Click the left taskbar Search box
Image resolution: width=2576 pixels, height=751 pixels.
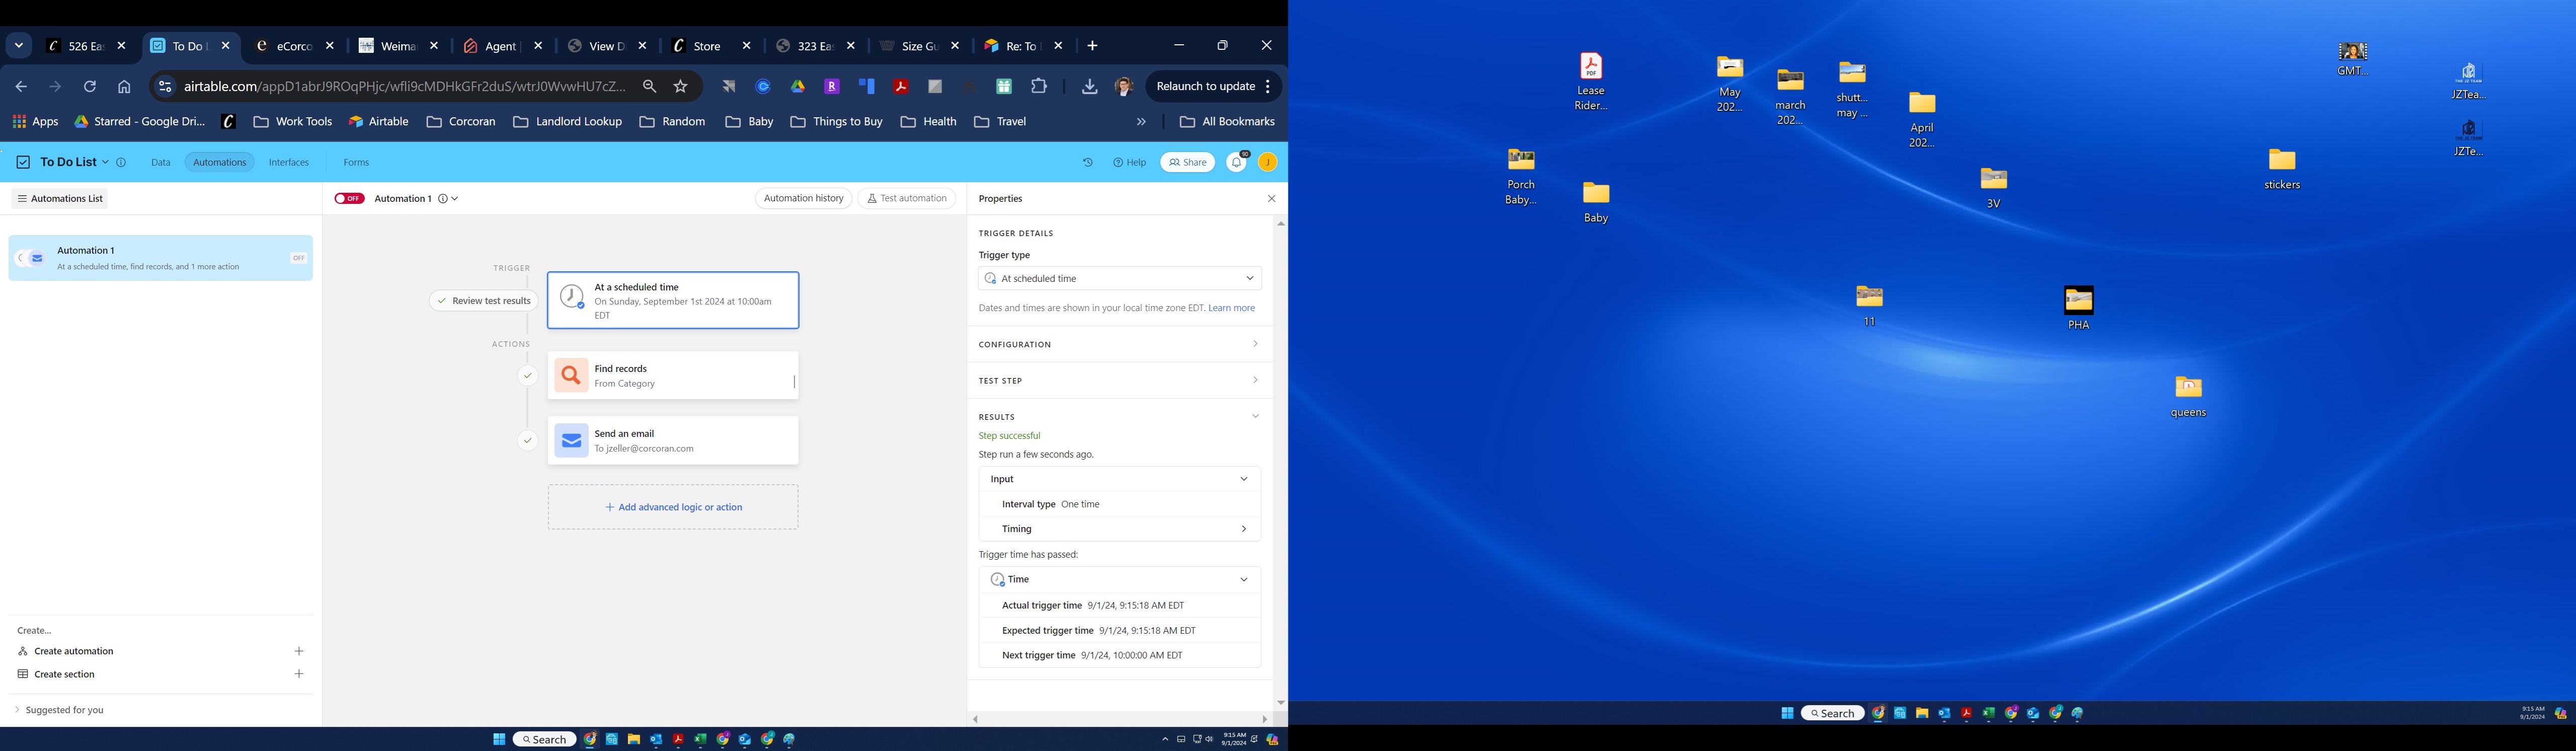(x=545, y=739)
